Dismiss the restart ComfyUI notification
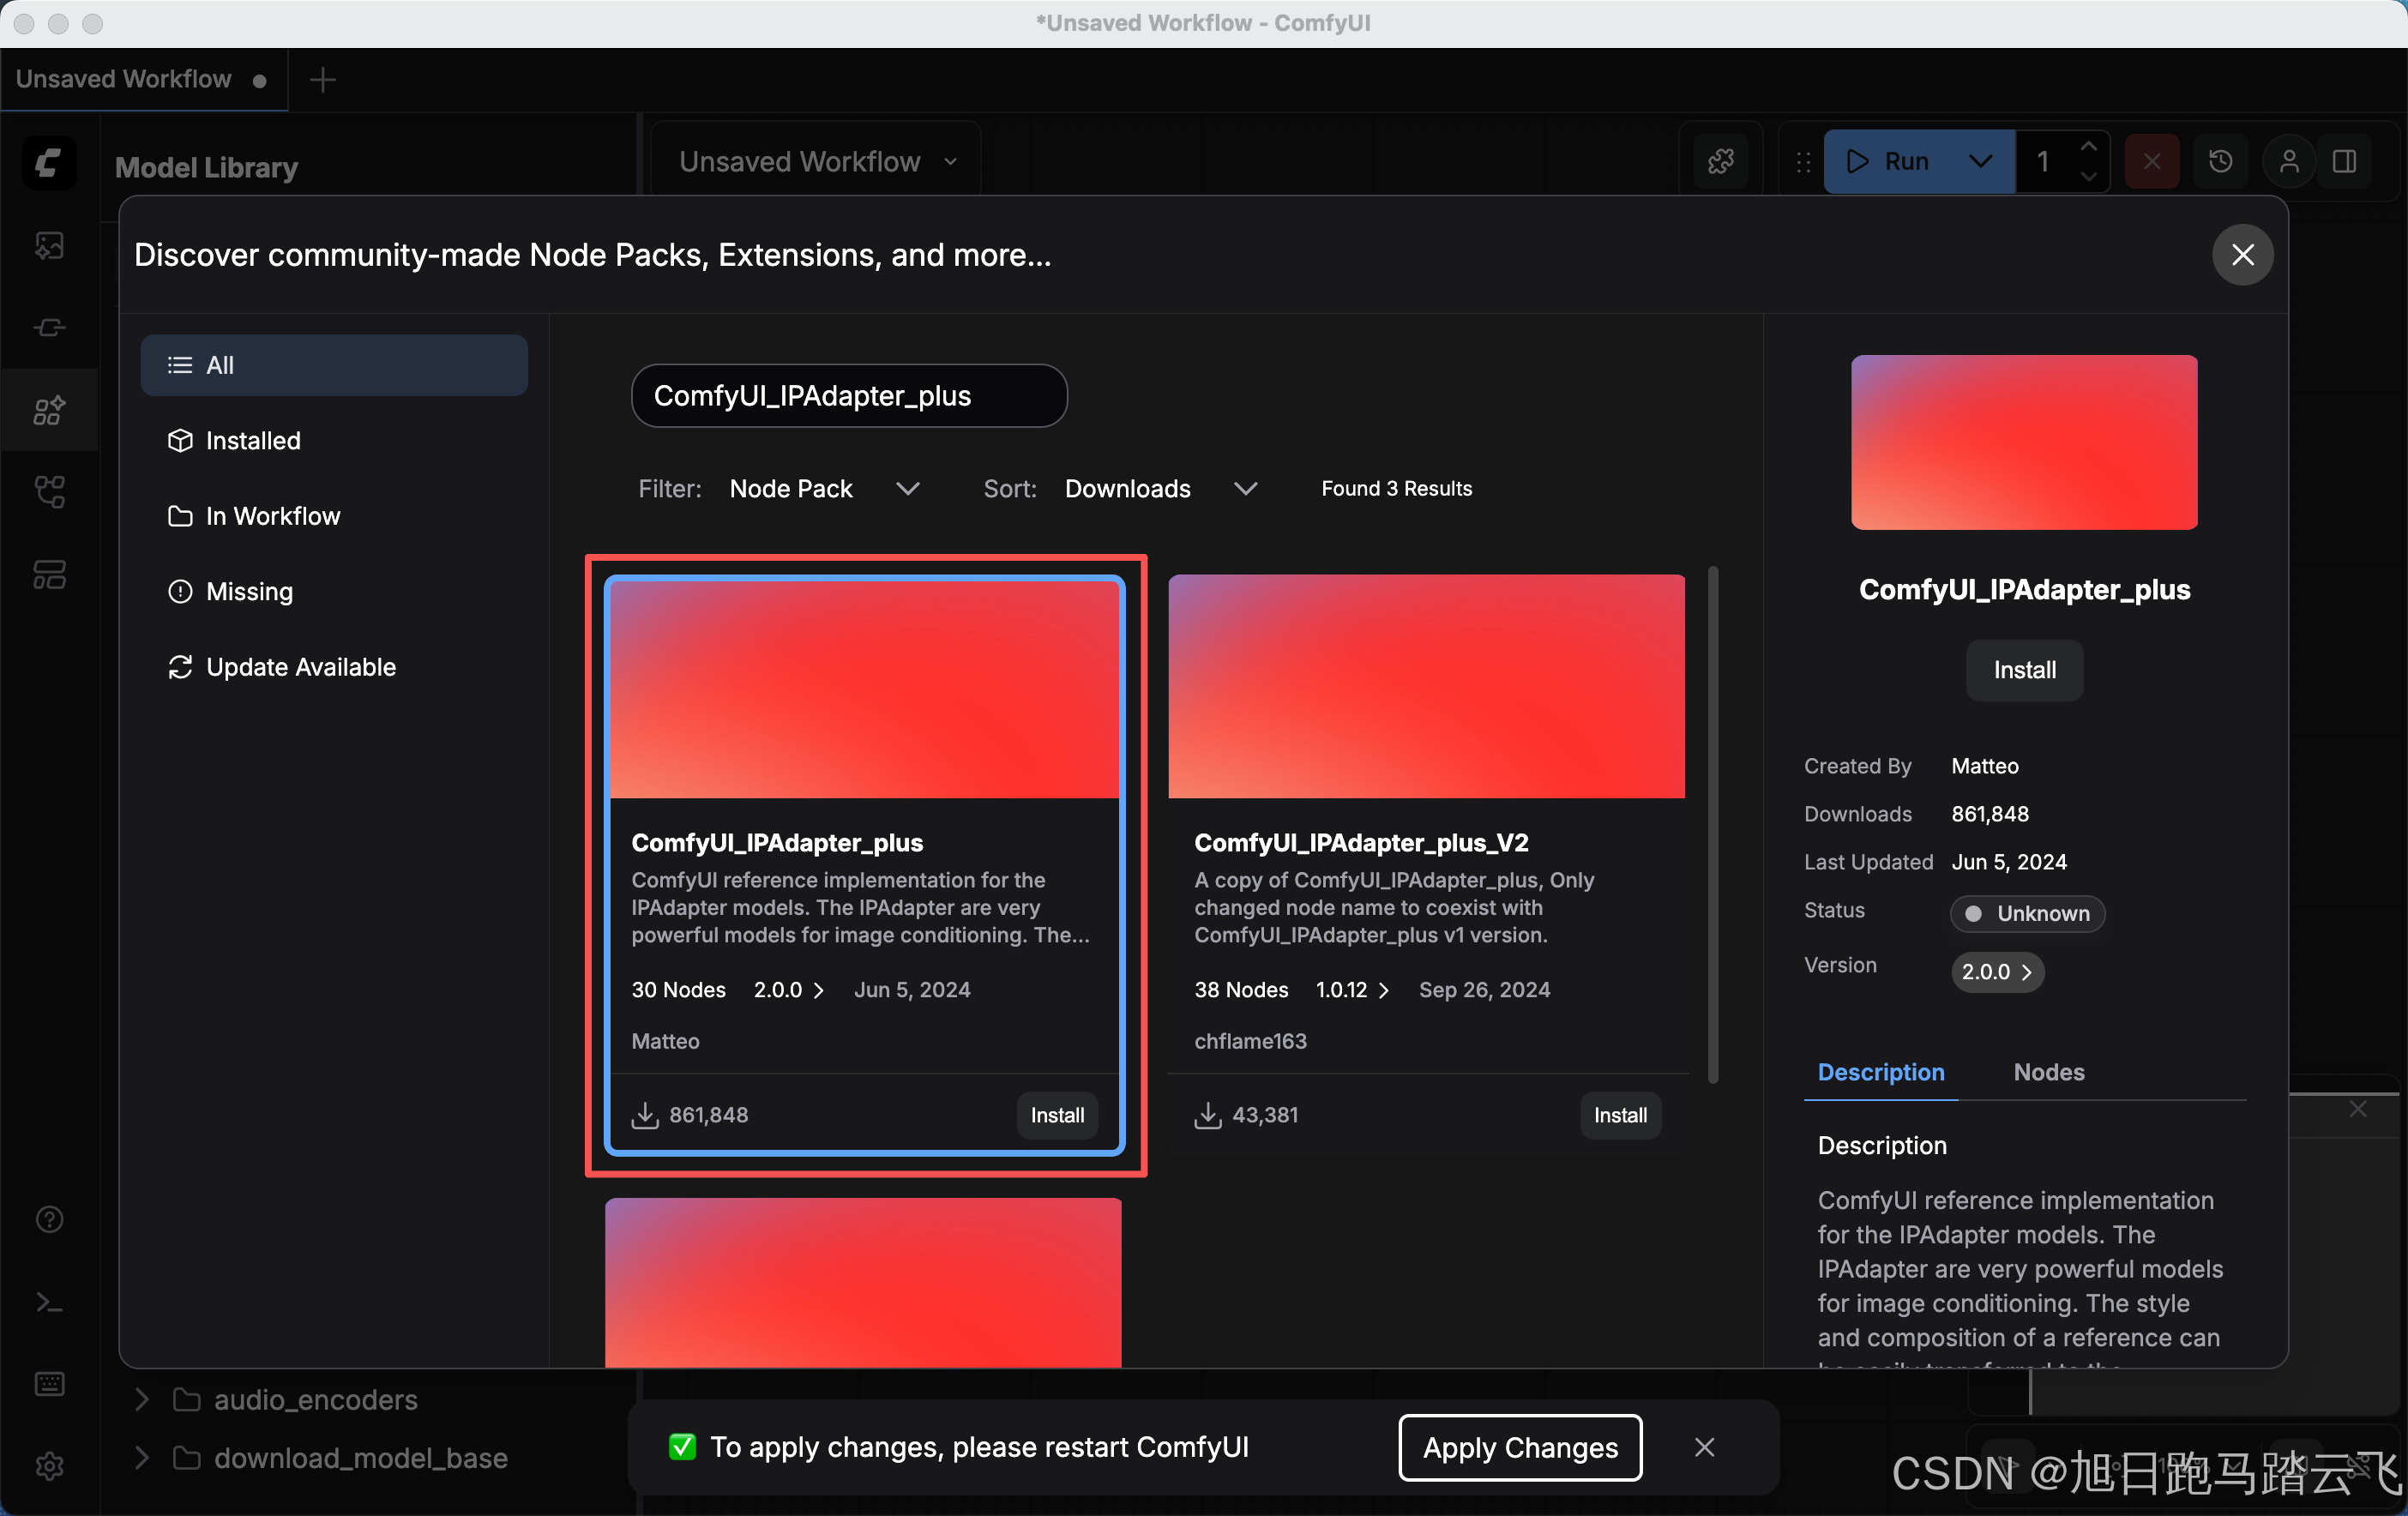 (1704, 1447)
